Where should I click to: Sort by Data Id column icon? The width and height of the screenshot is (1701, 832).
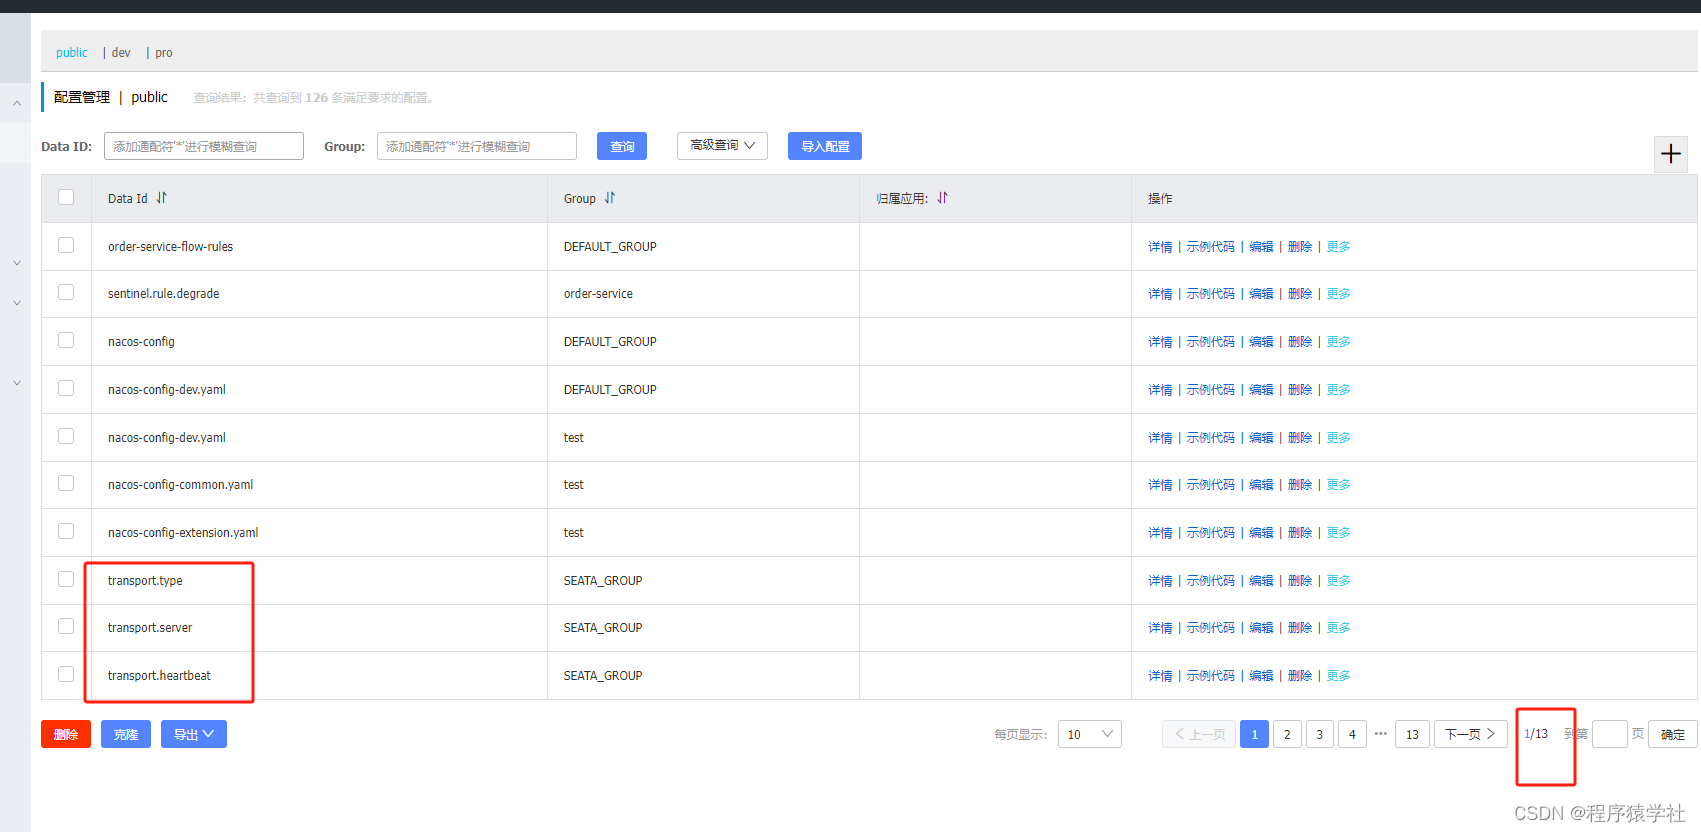click(x=161, y=198)
